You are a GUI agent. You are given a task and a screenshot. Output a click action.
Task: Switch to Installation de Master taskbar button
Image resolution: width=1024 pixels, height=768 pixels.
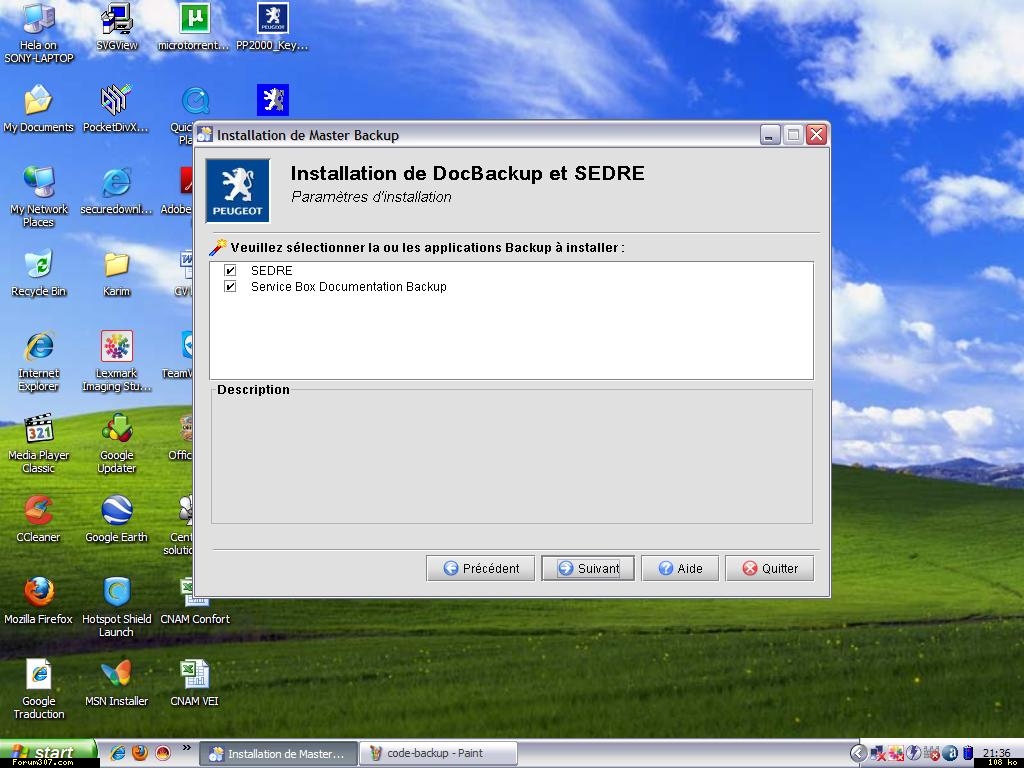point(278,754)
